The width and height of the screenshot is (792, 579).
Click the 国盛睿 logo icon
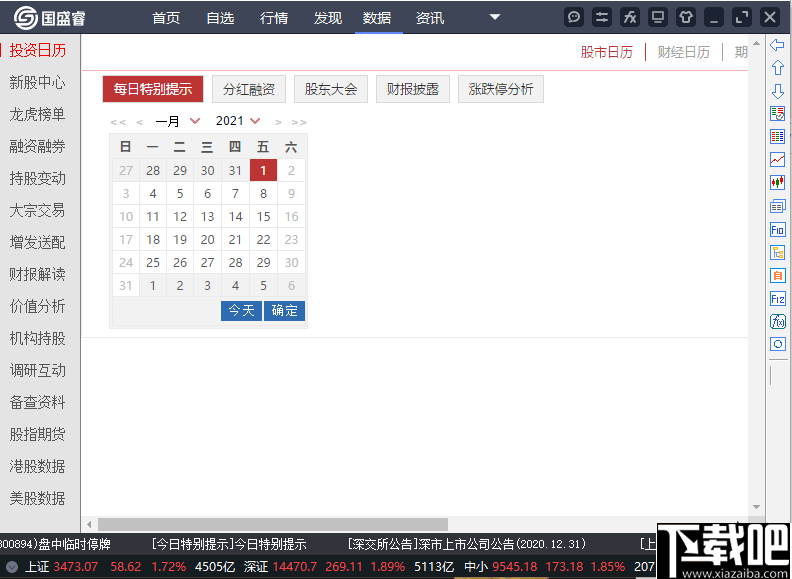pos(26,18)
